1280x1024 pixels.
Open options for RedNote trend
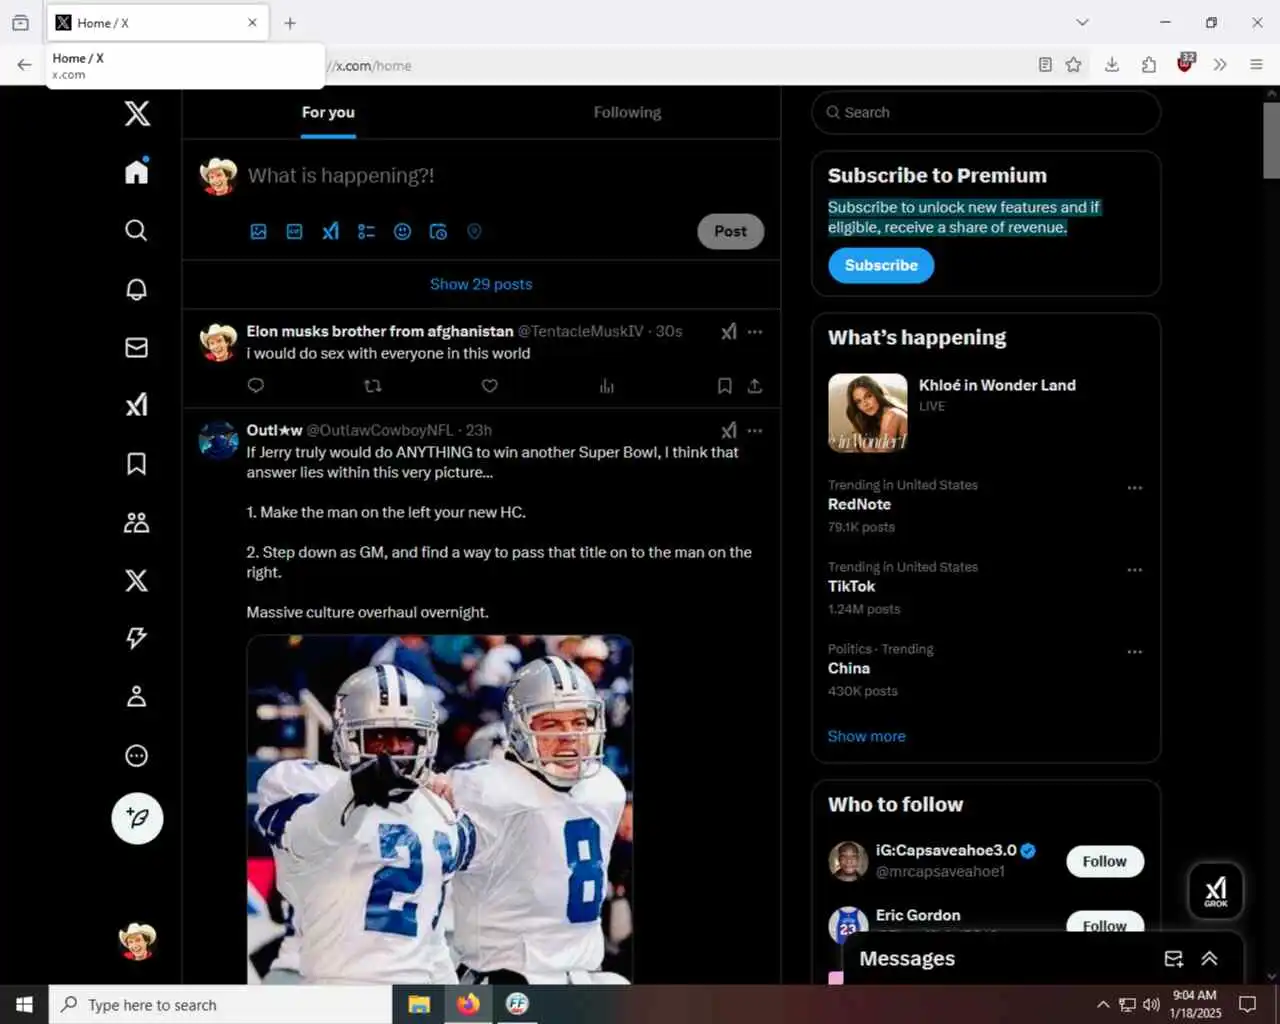[1135, 488]
